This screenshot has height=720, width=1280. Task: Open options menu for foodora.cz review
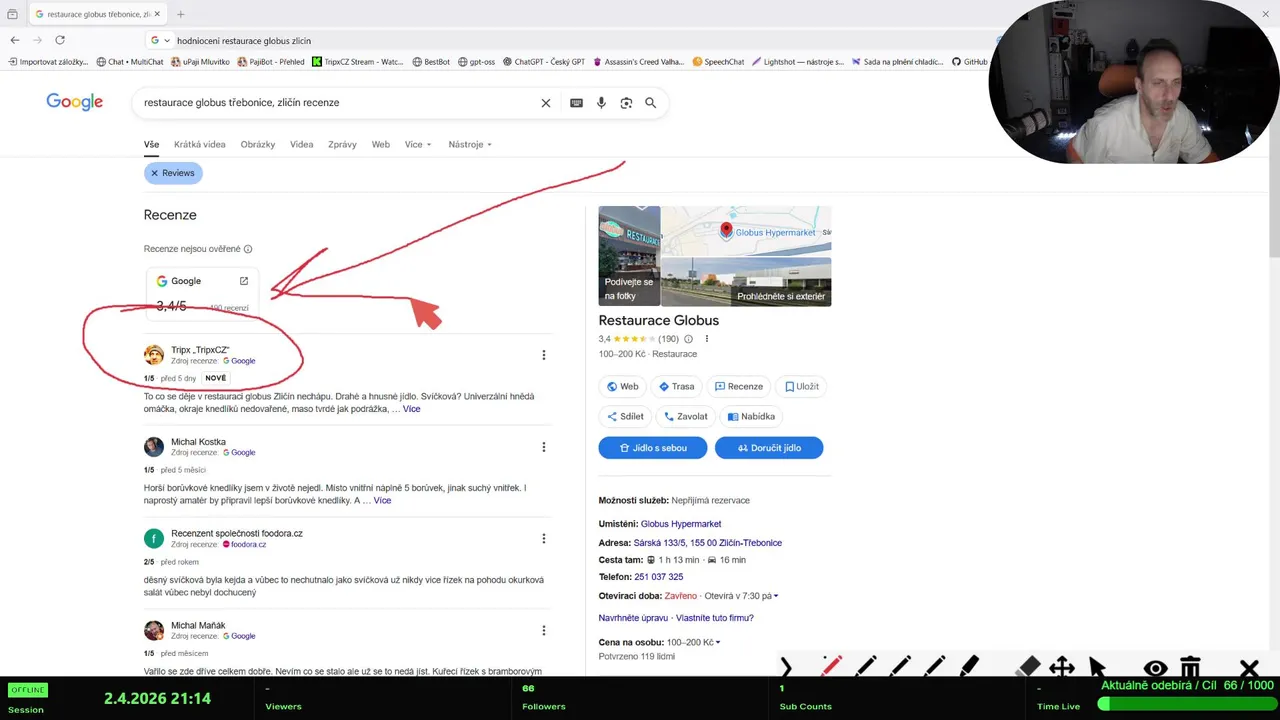544,538
